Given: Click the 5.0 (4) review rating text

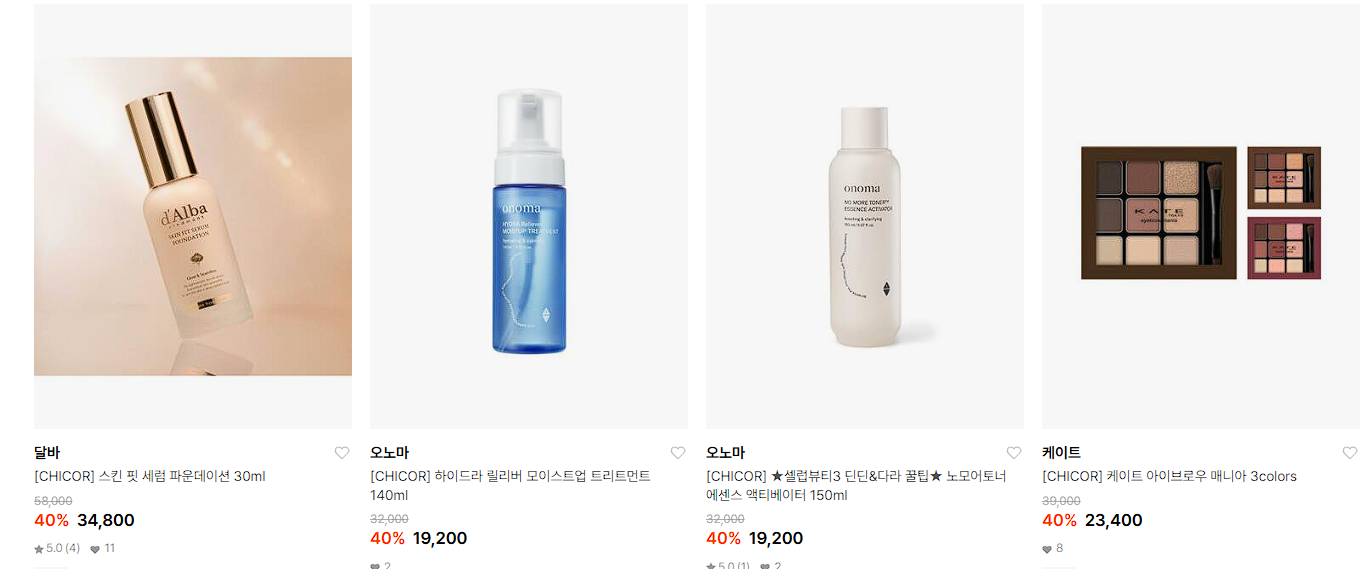Looking at the screenshot, I should point(63,548).
